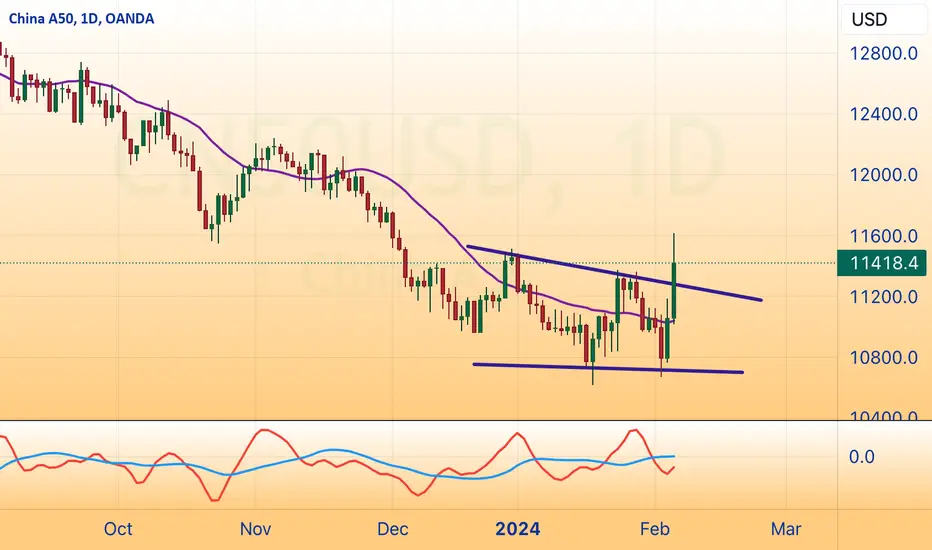This screenshot has height=550, width=932.
Task: Click the China A50, 1D, OANDA title
Action: [81, 19]
